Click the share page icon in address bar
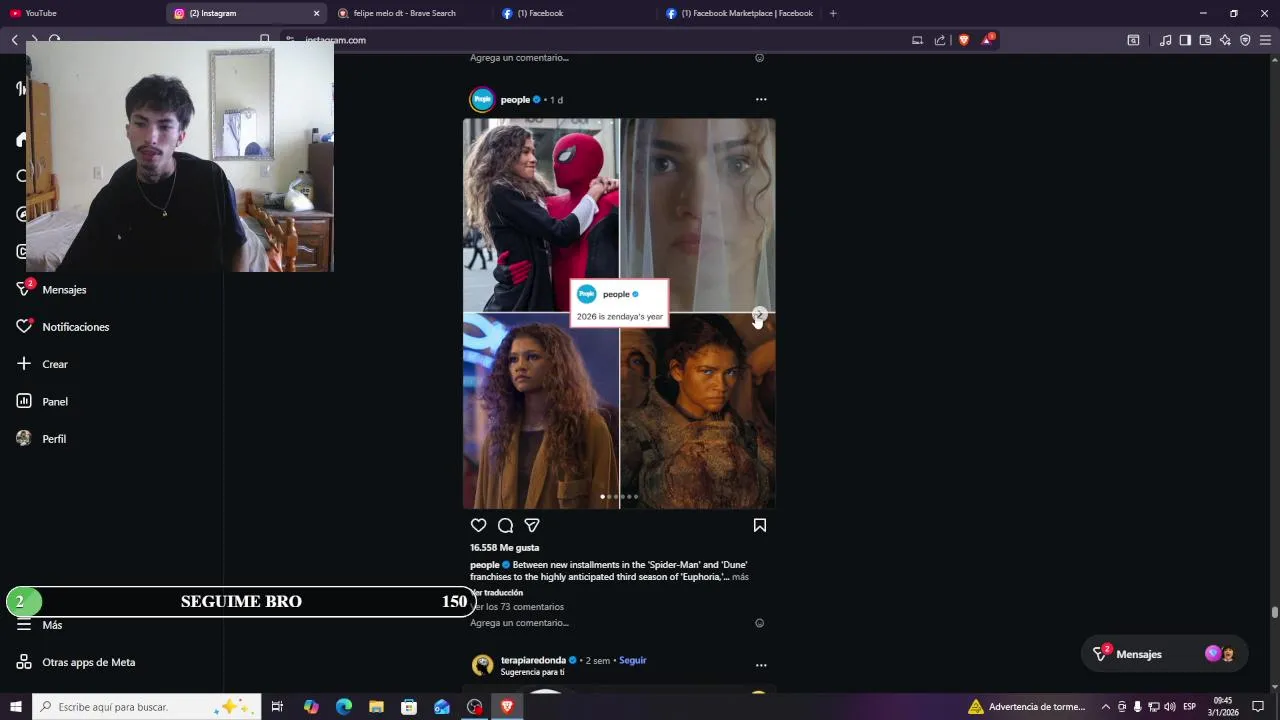The width and height of the screenshot is (1280, 720). pyautogui.click(x=940, y=40)
